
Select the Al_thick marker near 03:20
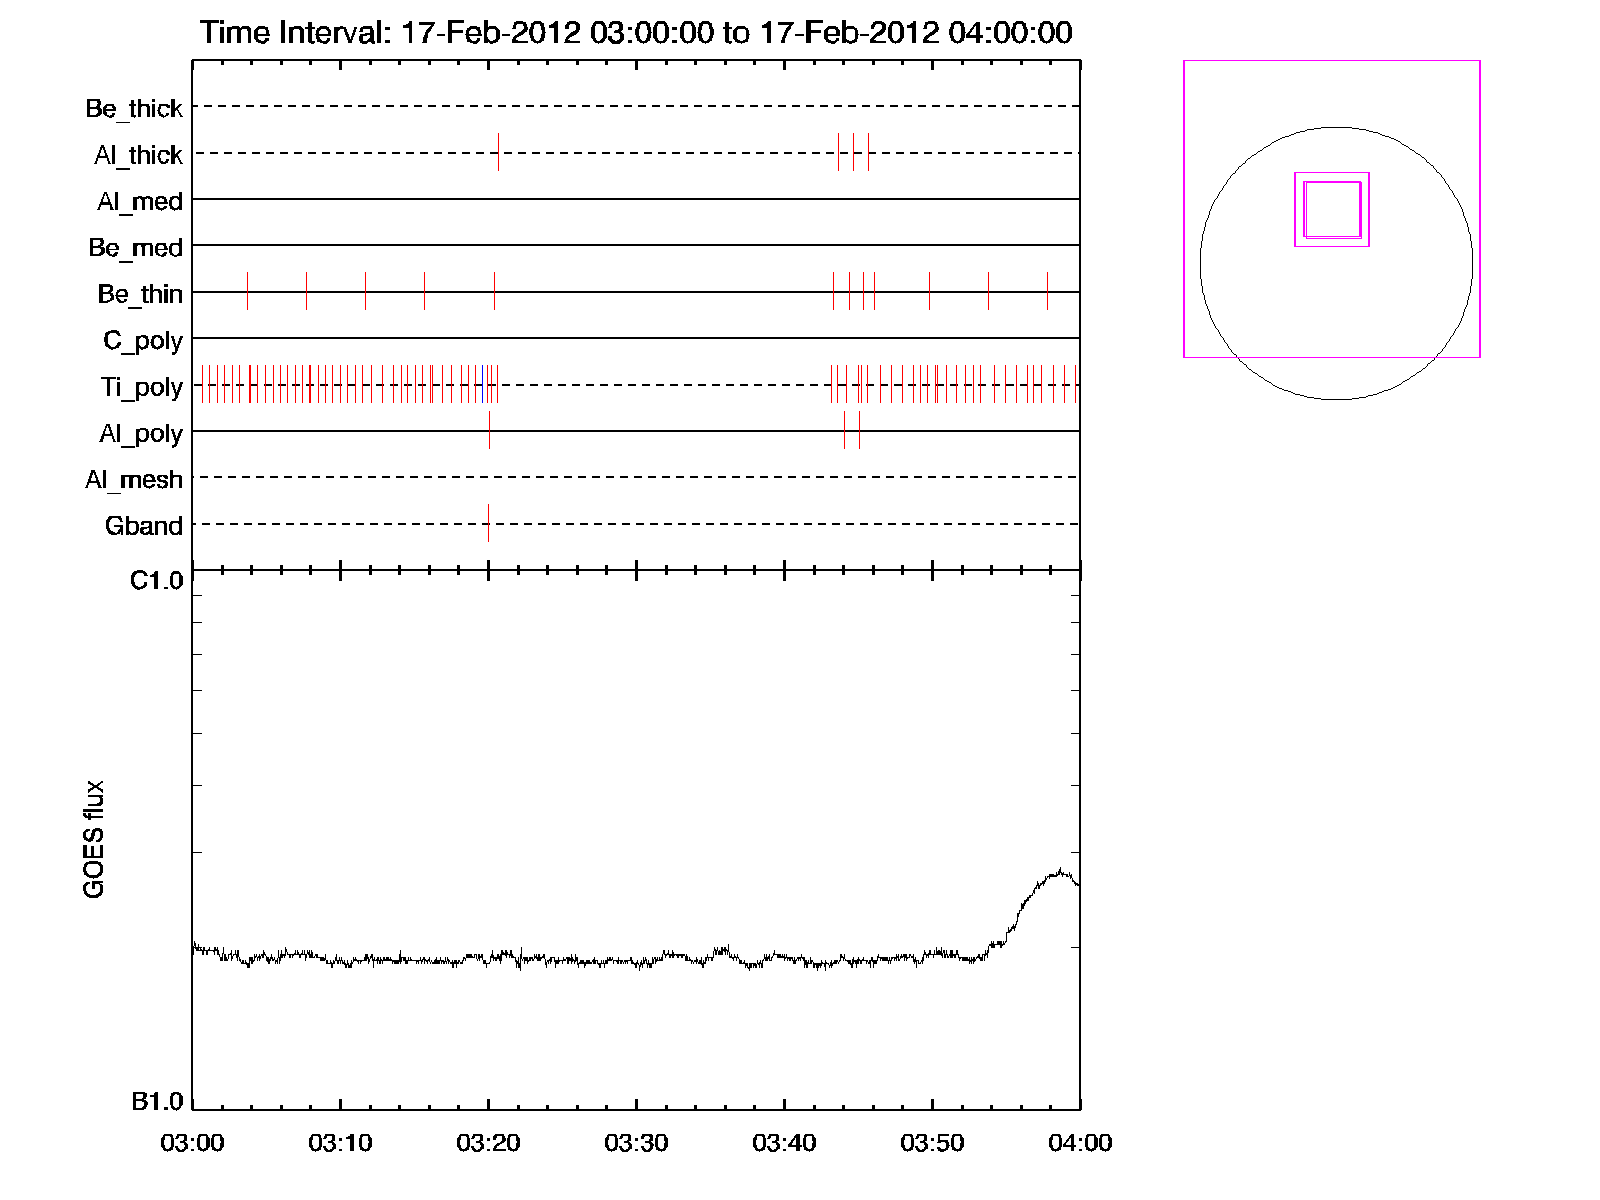coord(498,152)
